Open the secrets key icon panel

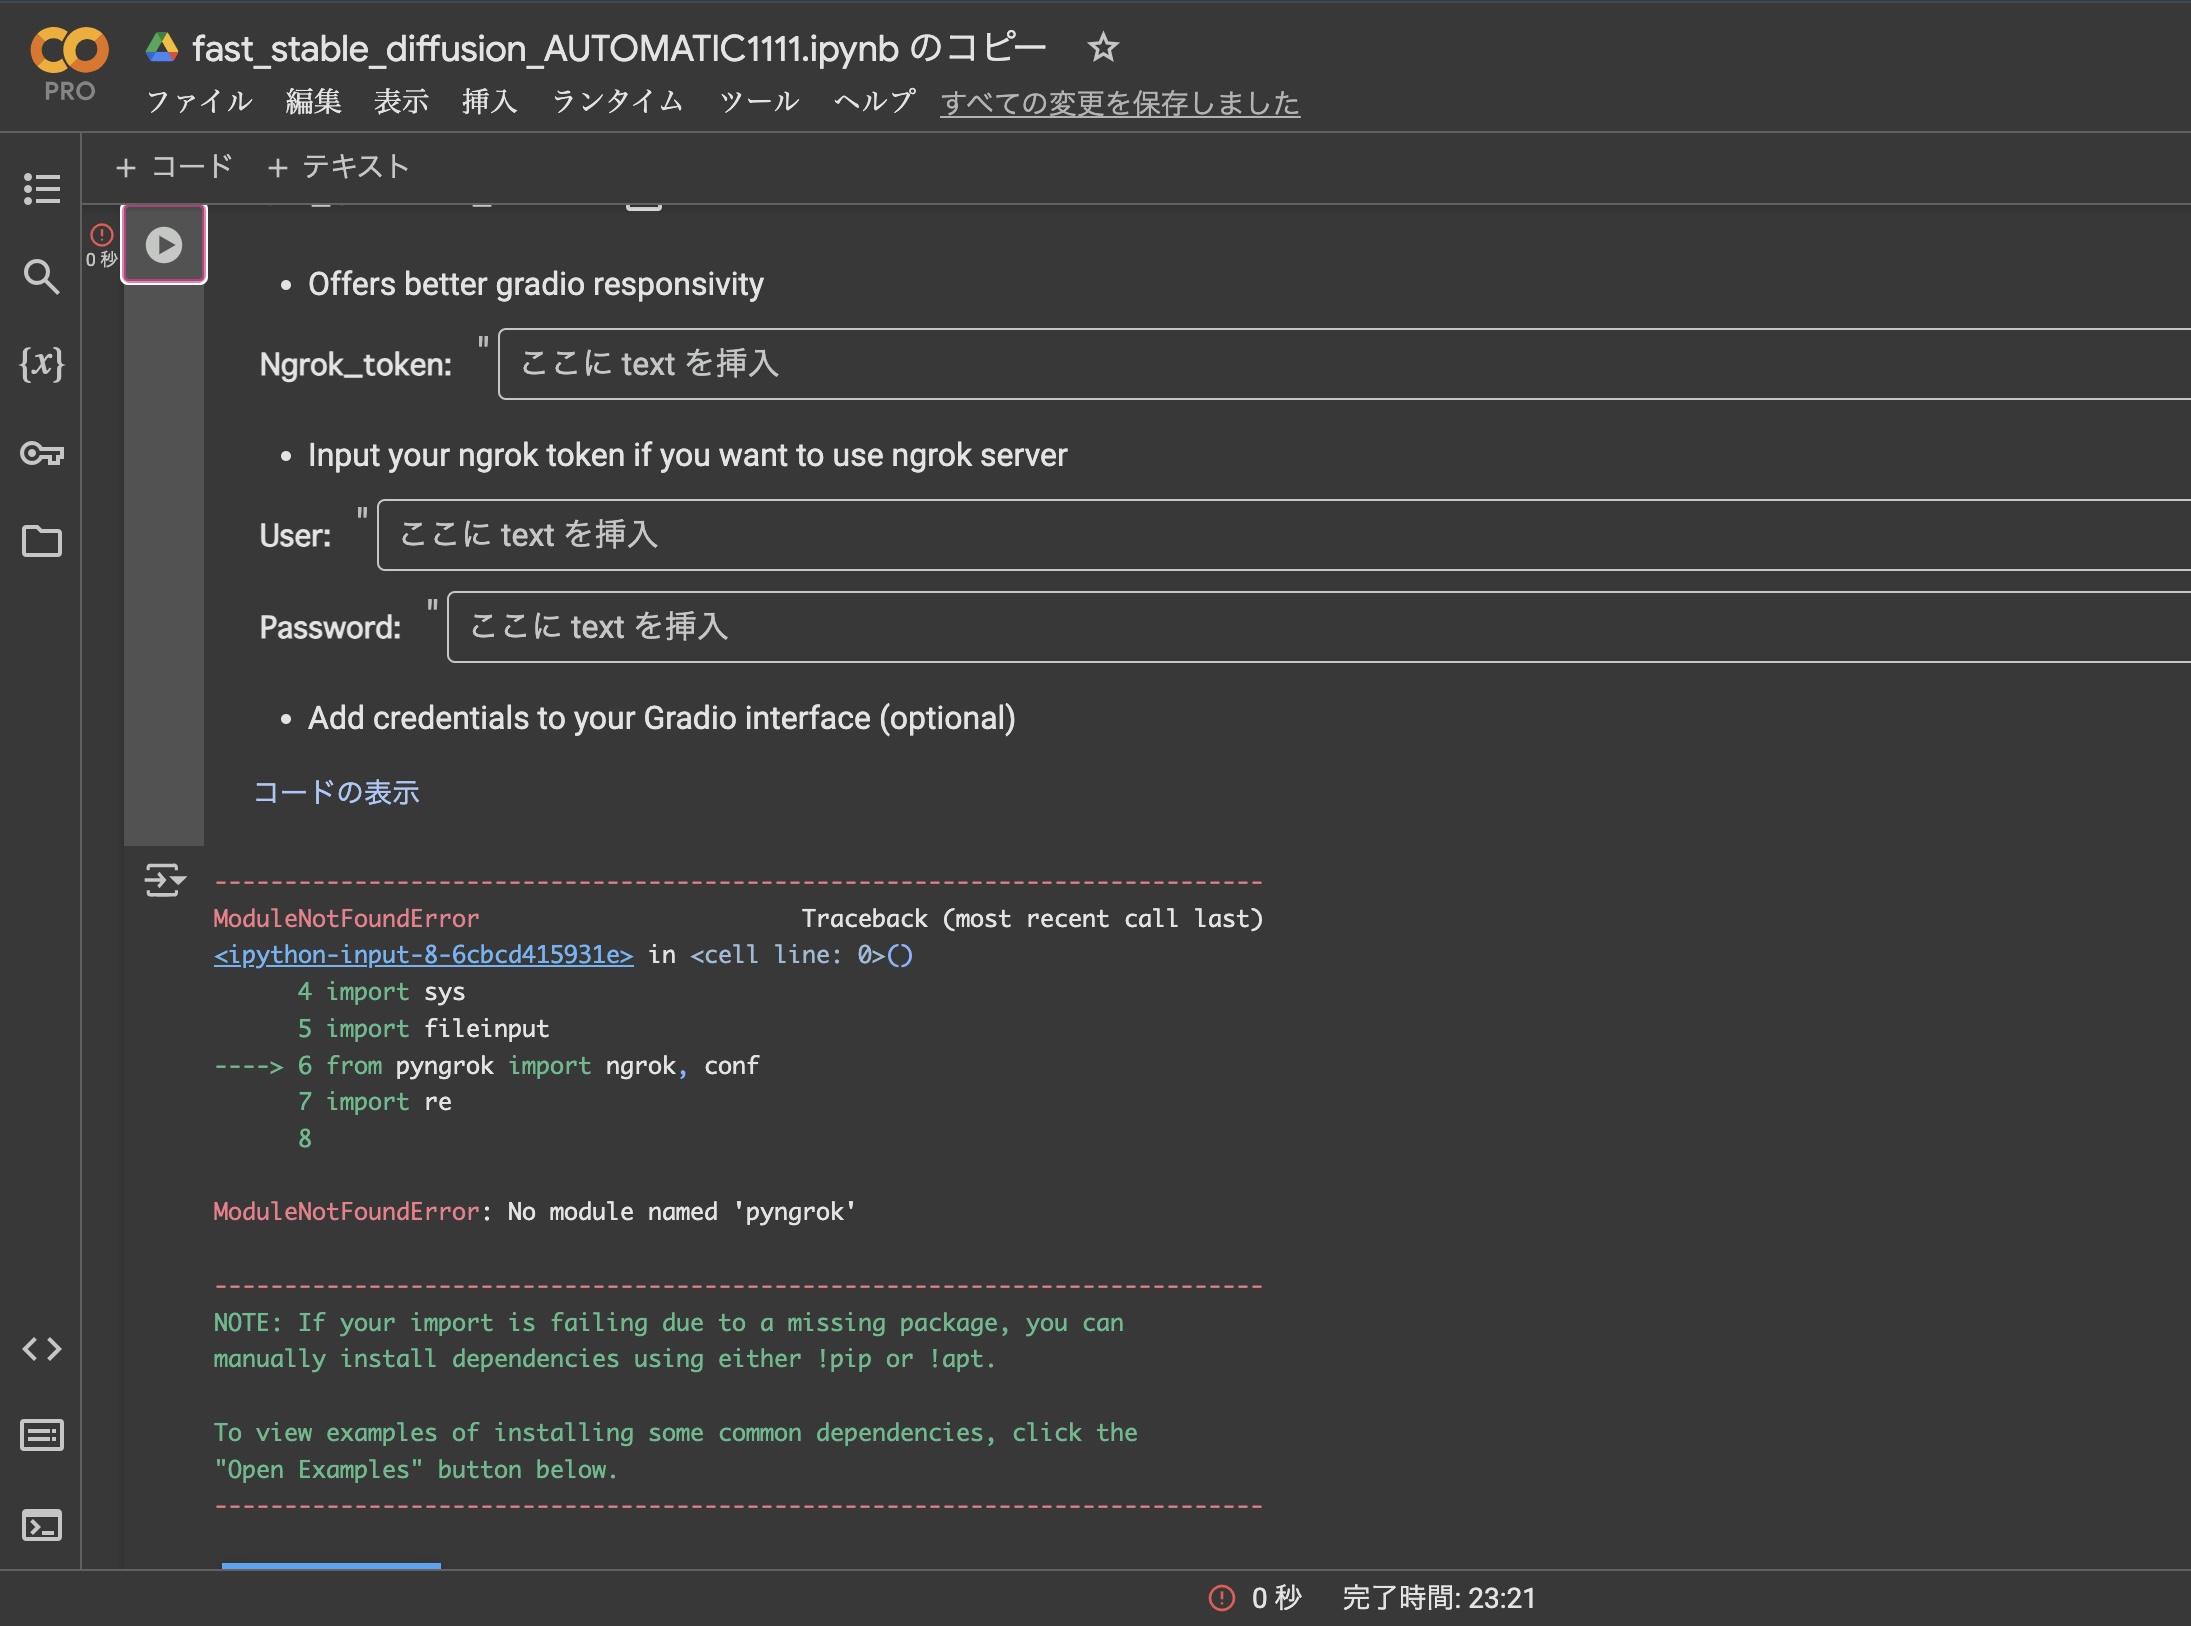coord(42,454)
